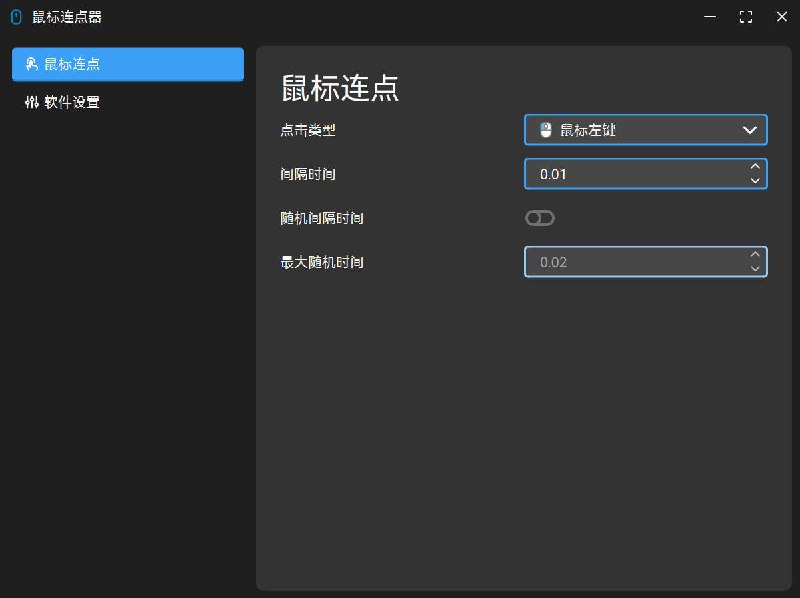The image size is (800, 598).
Task: Select 鼠标左键 from the click type combo box
Action: 645,129
